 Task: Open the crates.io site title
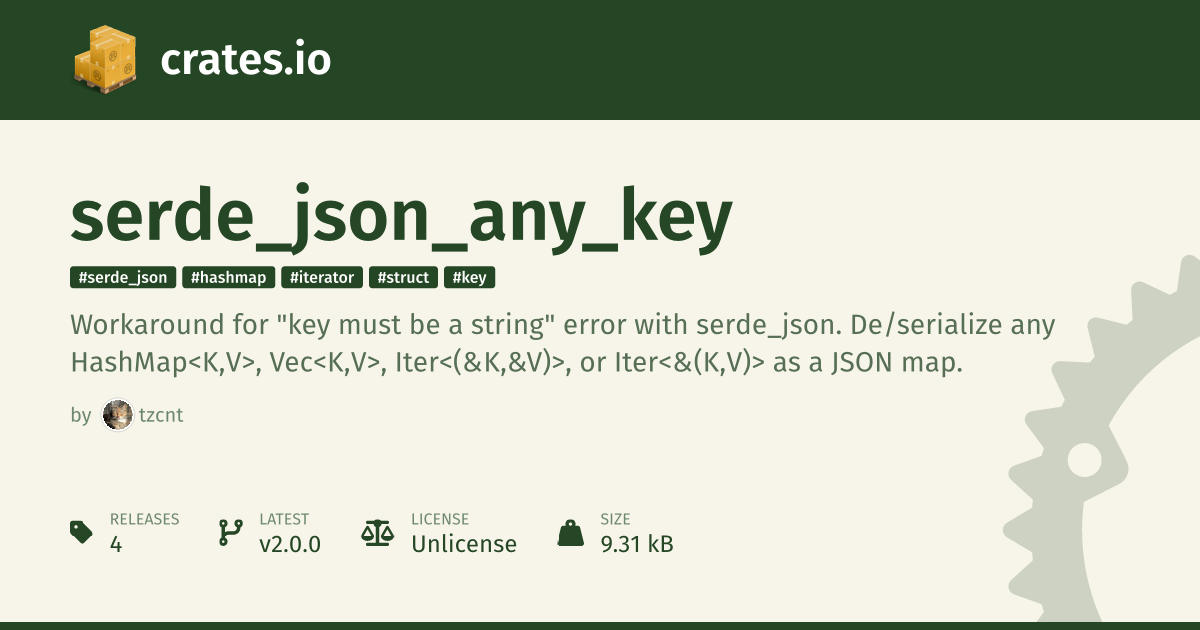tap(245, 60)
